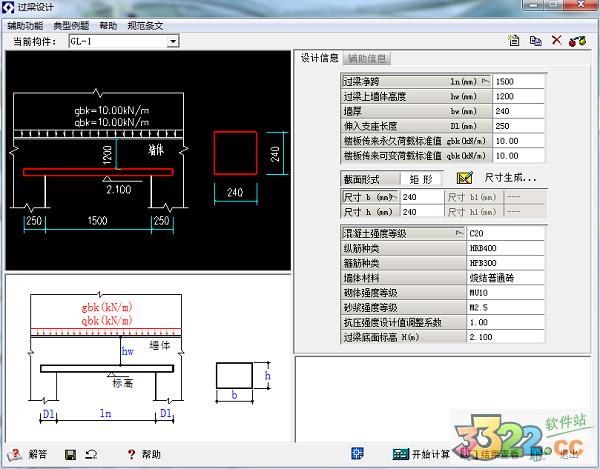Click the blue ln label in the schematic

pyautogui.click(x=106, y=413)
